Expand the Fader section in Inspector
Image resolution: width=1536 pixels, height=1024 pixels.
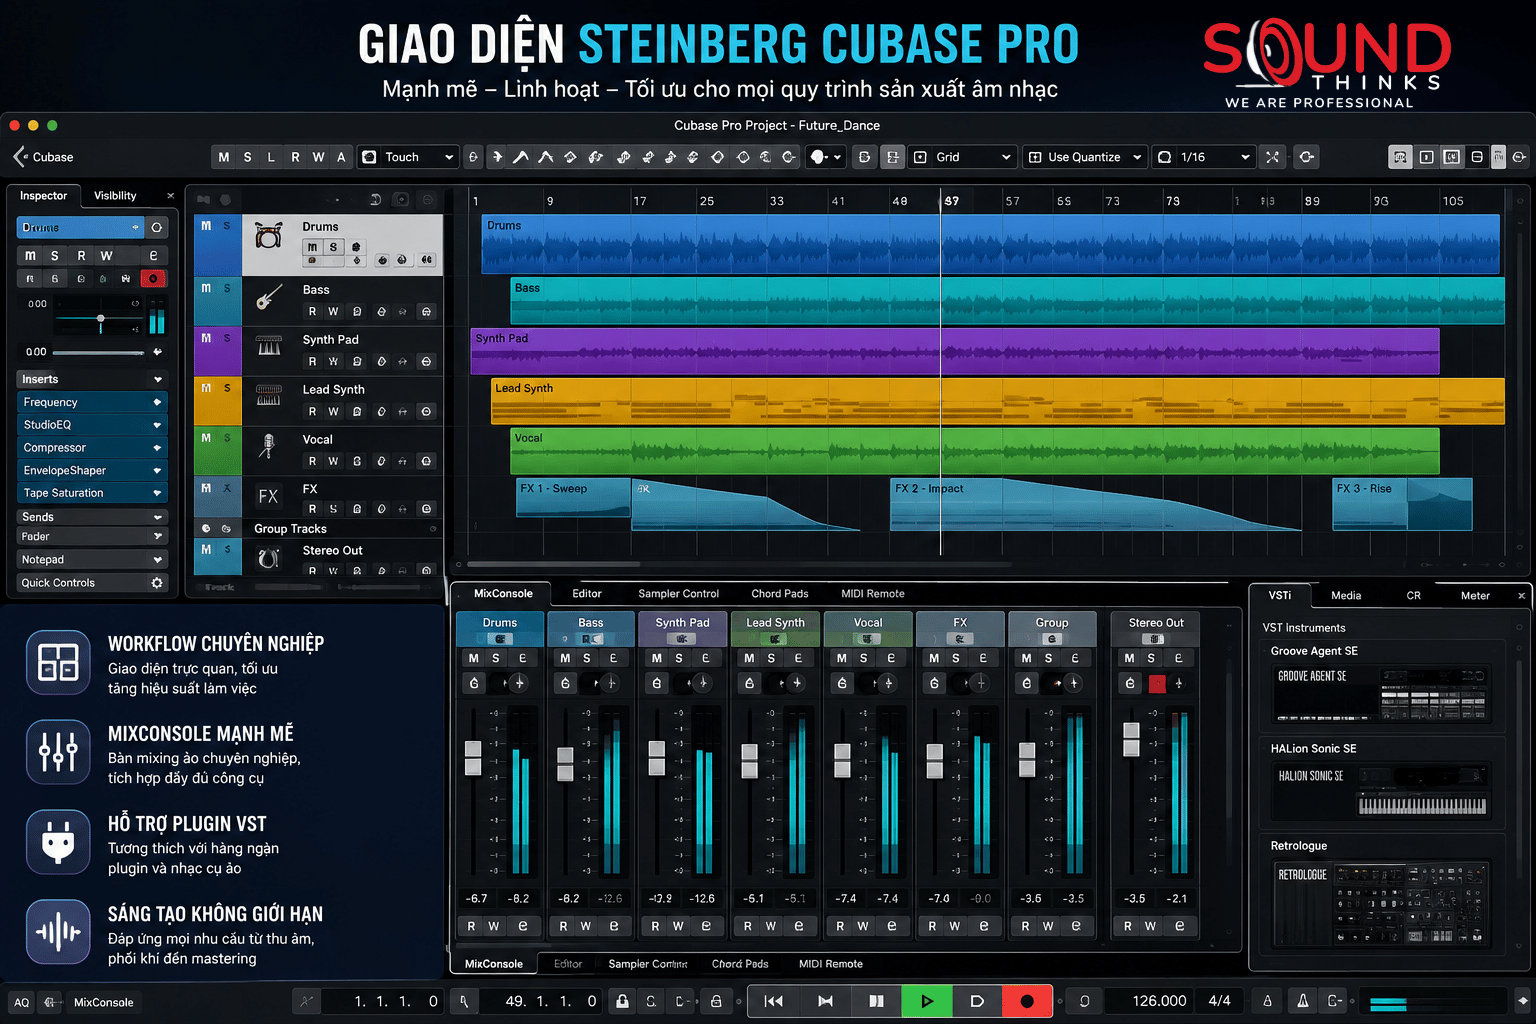91,537
